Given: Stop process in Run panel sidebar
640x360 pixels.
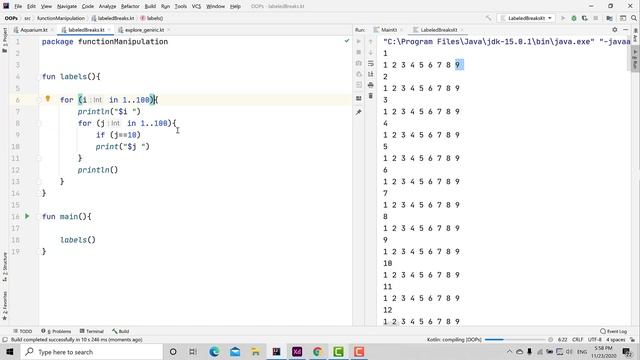Looking at the screenshot, I should click(358, 52).
